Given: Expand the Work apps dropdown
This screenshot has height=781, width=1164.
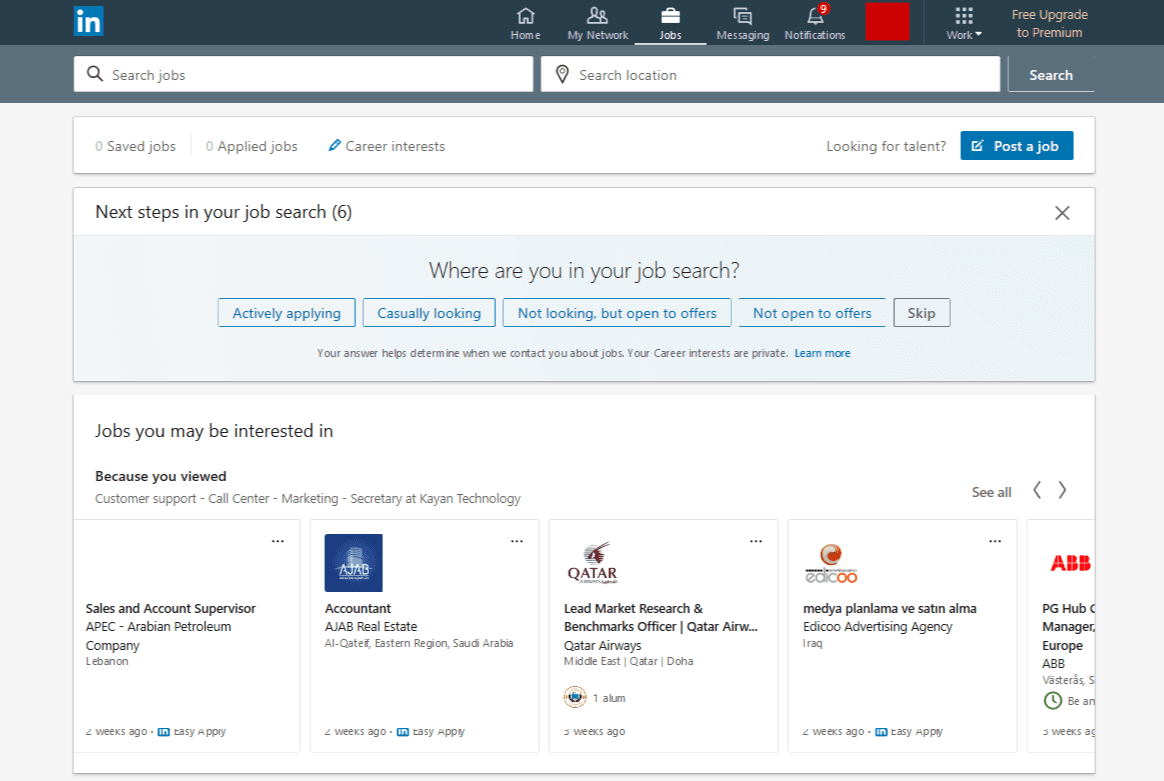Looking at the screenshot, I should 964,23.
